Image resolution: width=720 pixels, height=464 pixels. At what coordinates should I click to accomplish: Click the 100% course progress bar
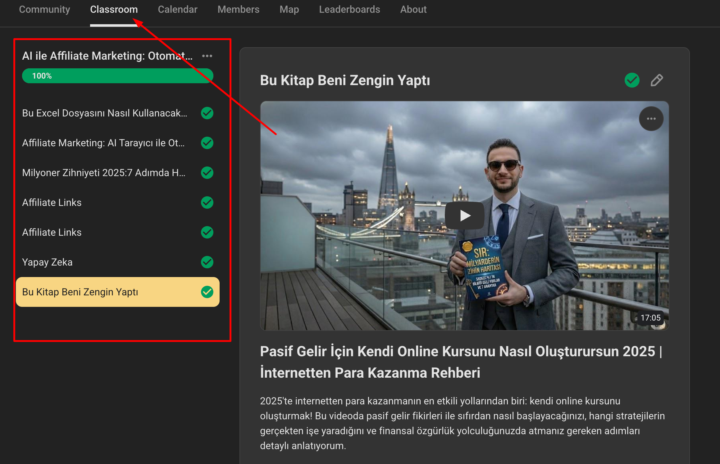pyautogui.click(x=118, y=76)
